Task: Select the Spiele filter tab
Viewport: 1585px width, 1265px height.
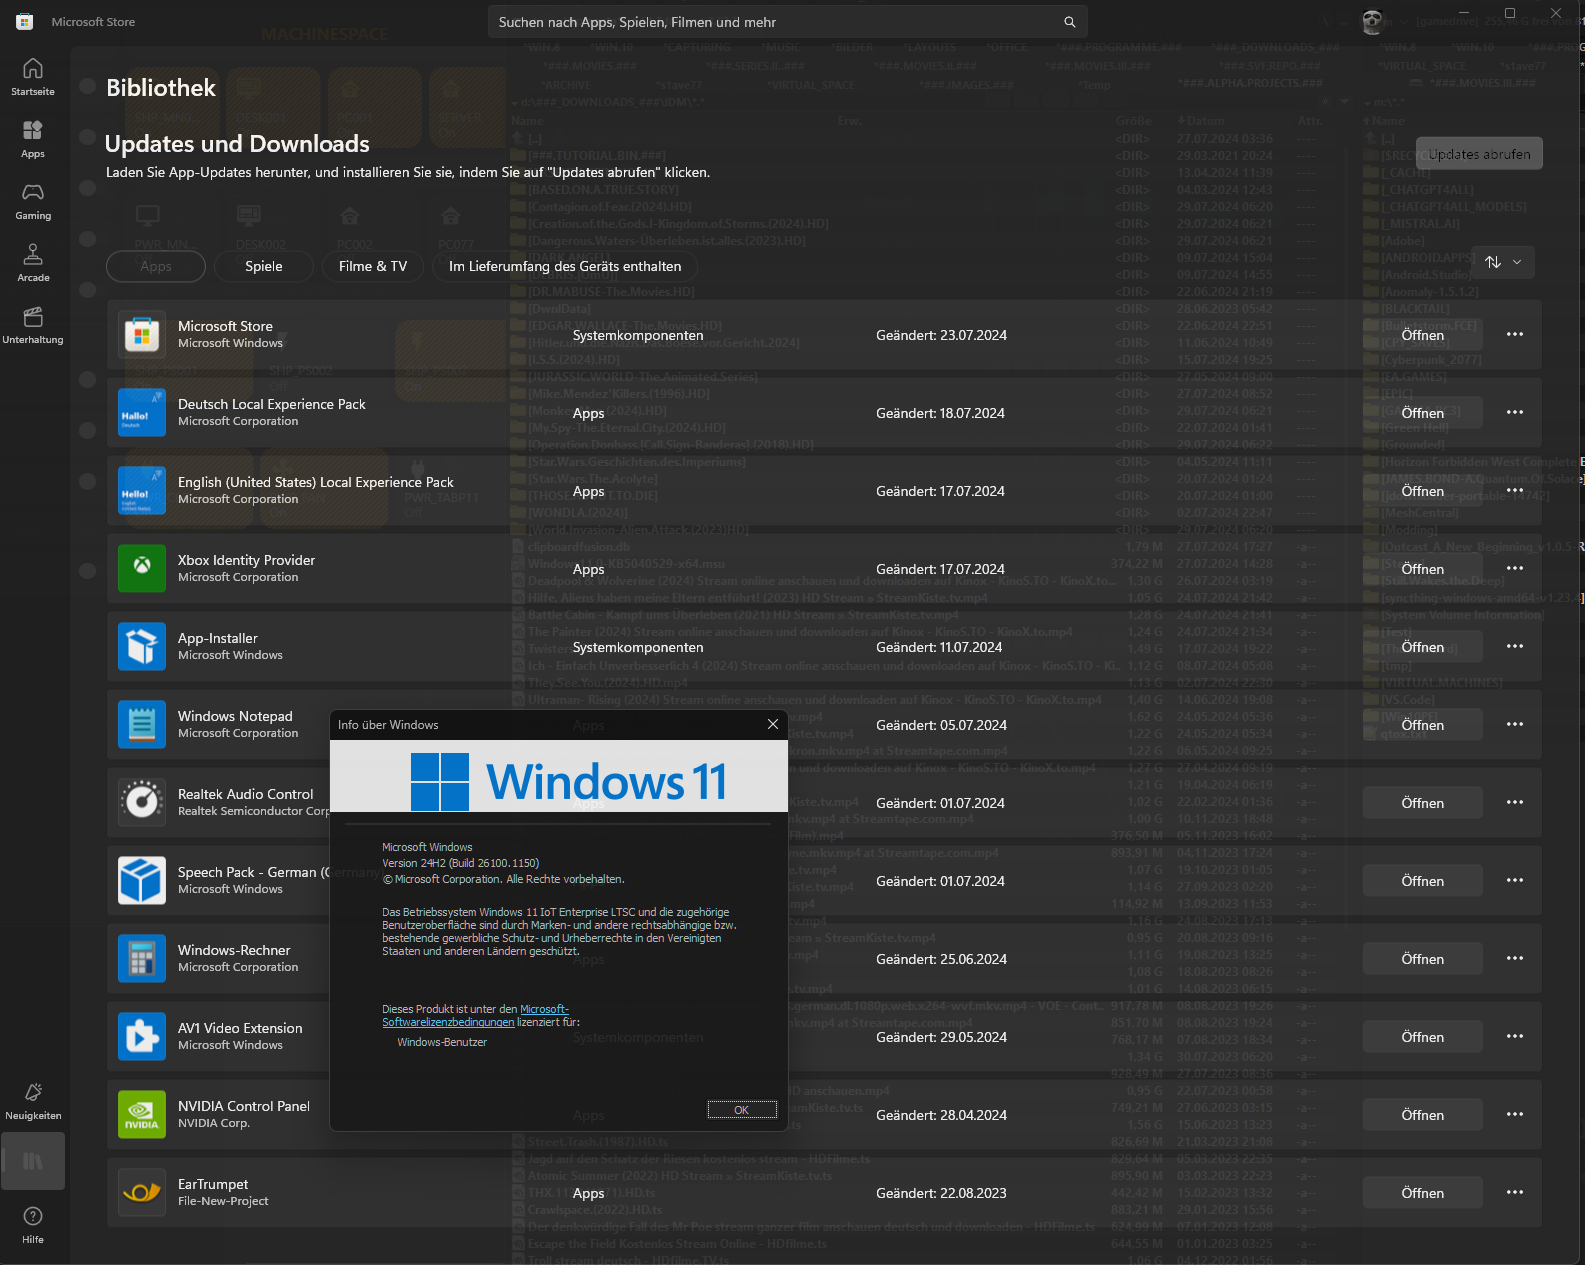Action: [264, 266]
